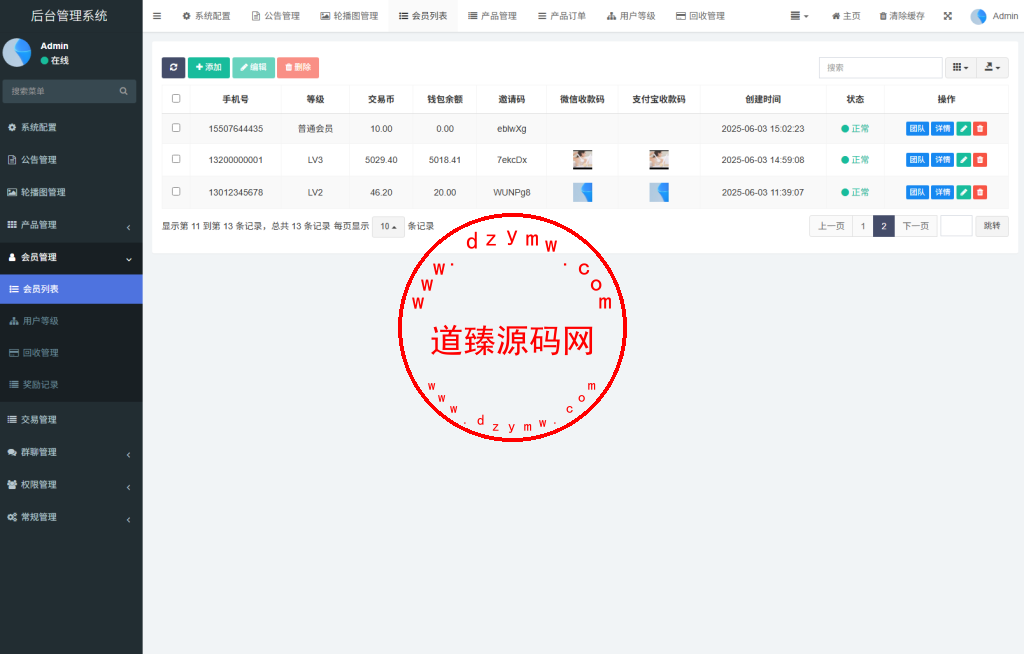Click the green 添加 add button

point(208,67)
